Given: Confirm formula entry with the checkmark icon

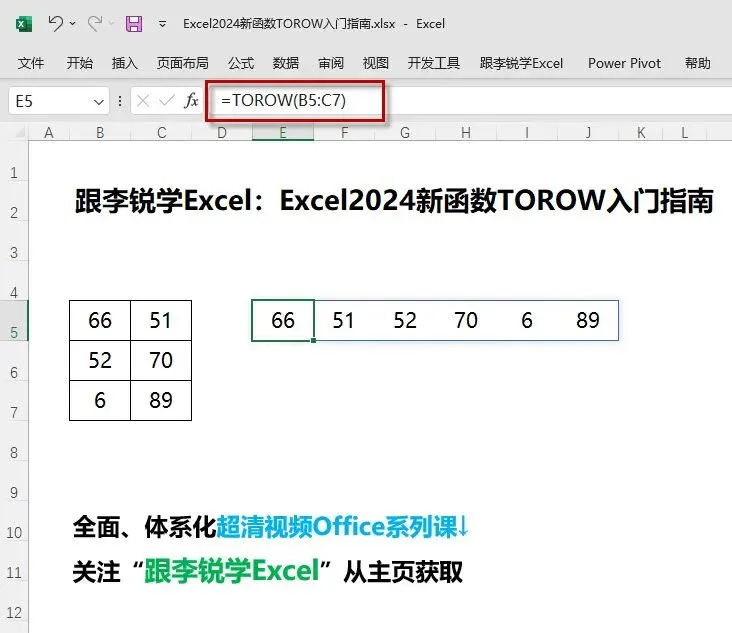Looking at the screenshot, I should [167, 100].
